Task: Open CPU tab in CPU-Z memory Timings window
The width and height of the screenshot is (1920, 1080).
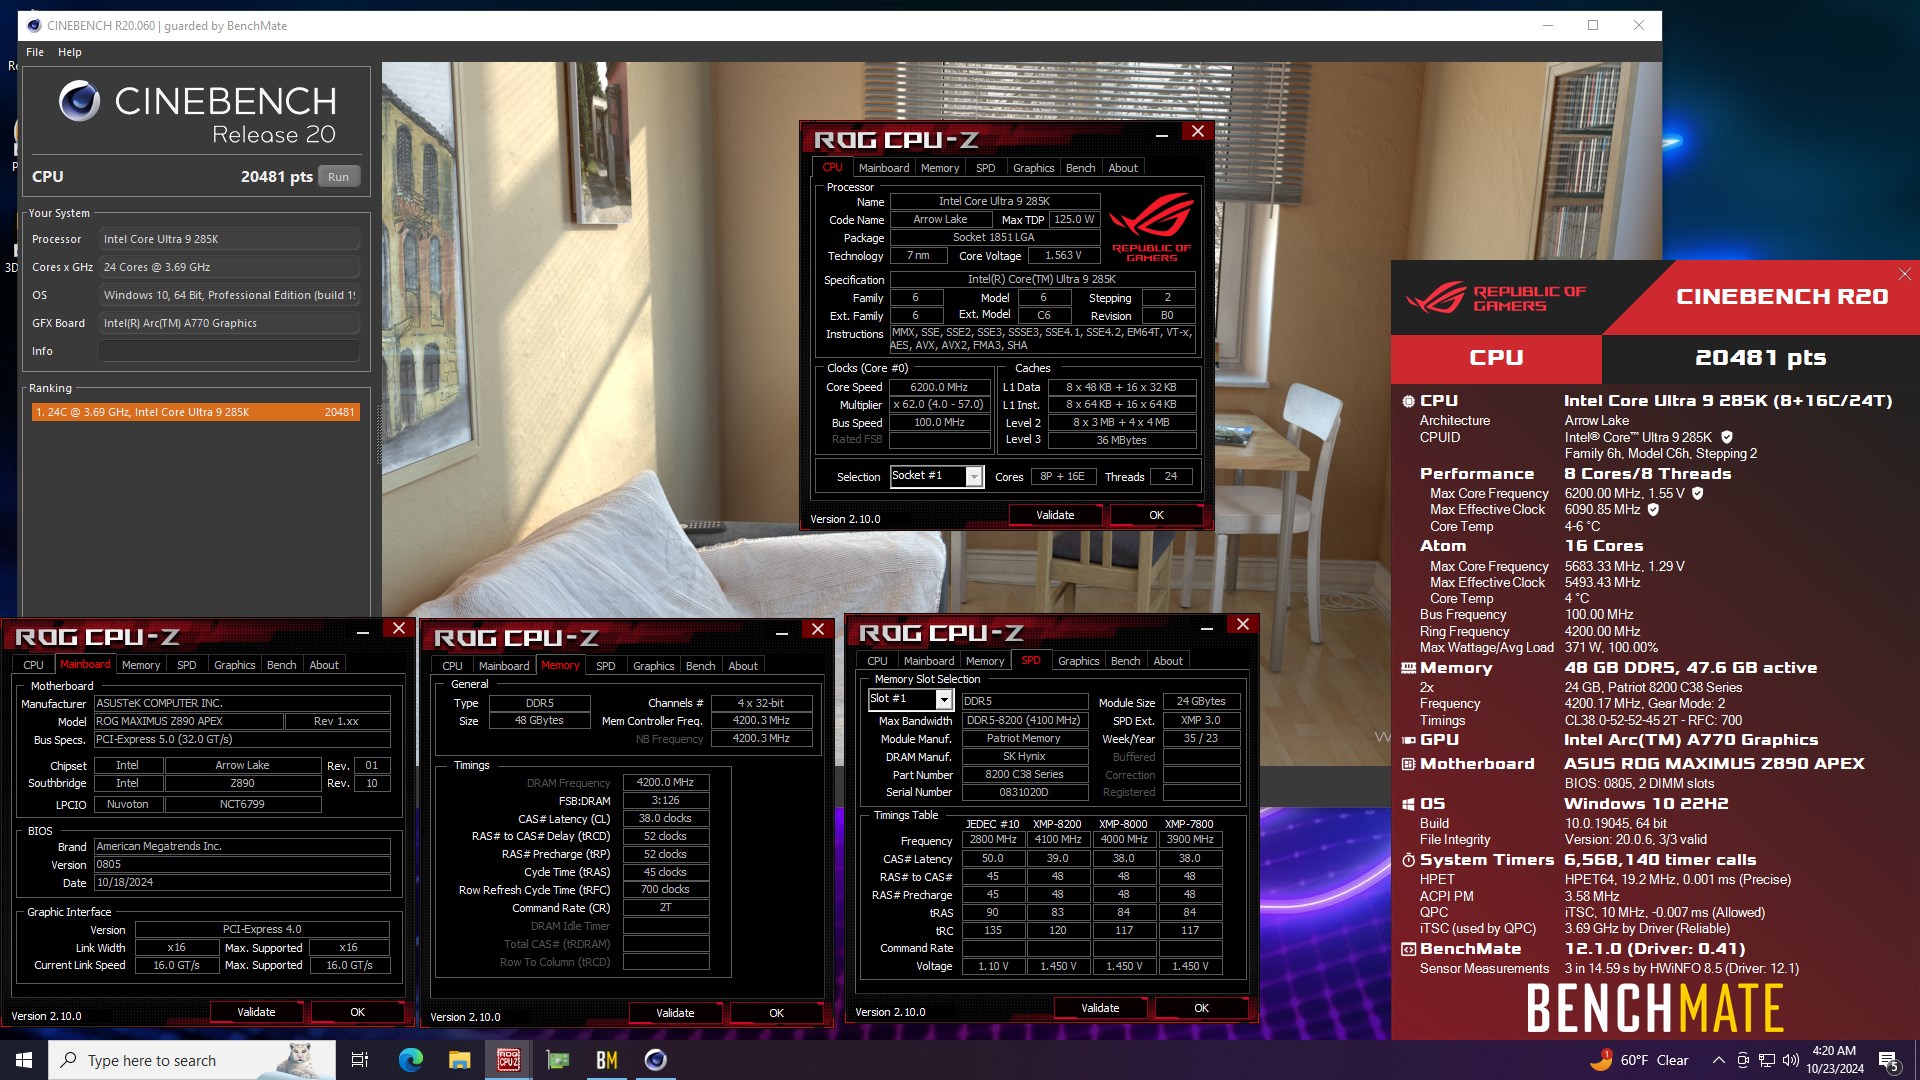Action: pos(452,666)
